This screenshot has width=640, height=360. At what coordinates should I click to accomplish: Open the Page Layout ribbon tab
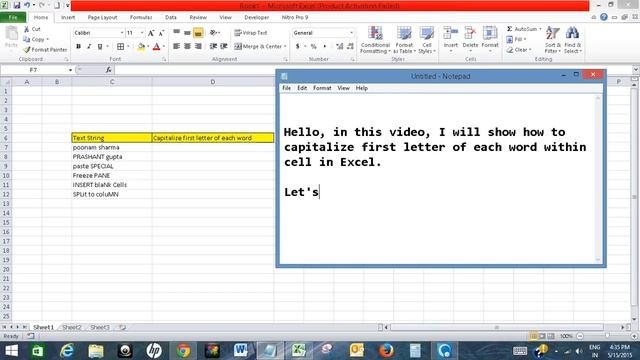click(x=102, y=17)
